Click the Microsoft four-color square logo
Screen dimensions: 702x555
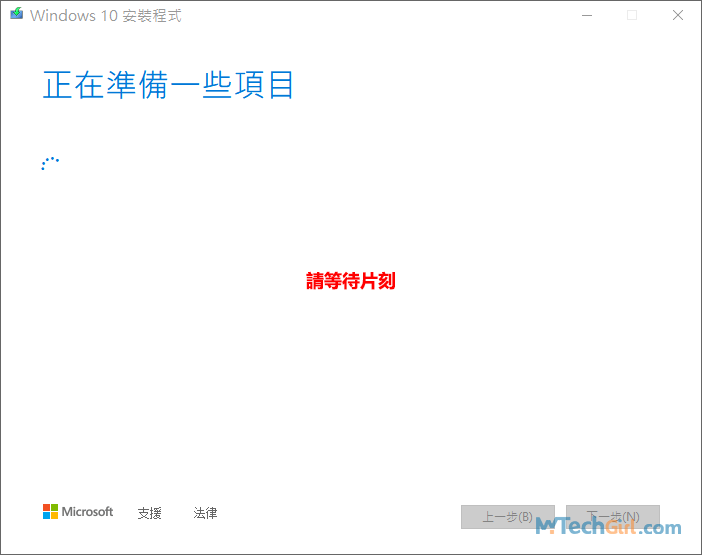pyautogui.click(x=50, y=512)
